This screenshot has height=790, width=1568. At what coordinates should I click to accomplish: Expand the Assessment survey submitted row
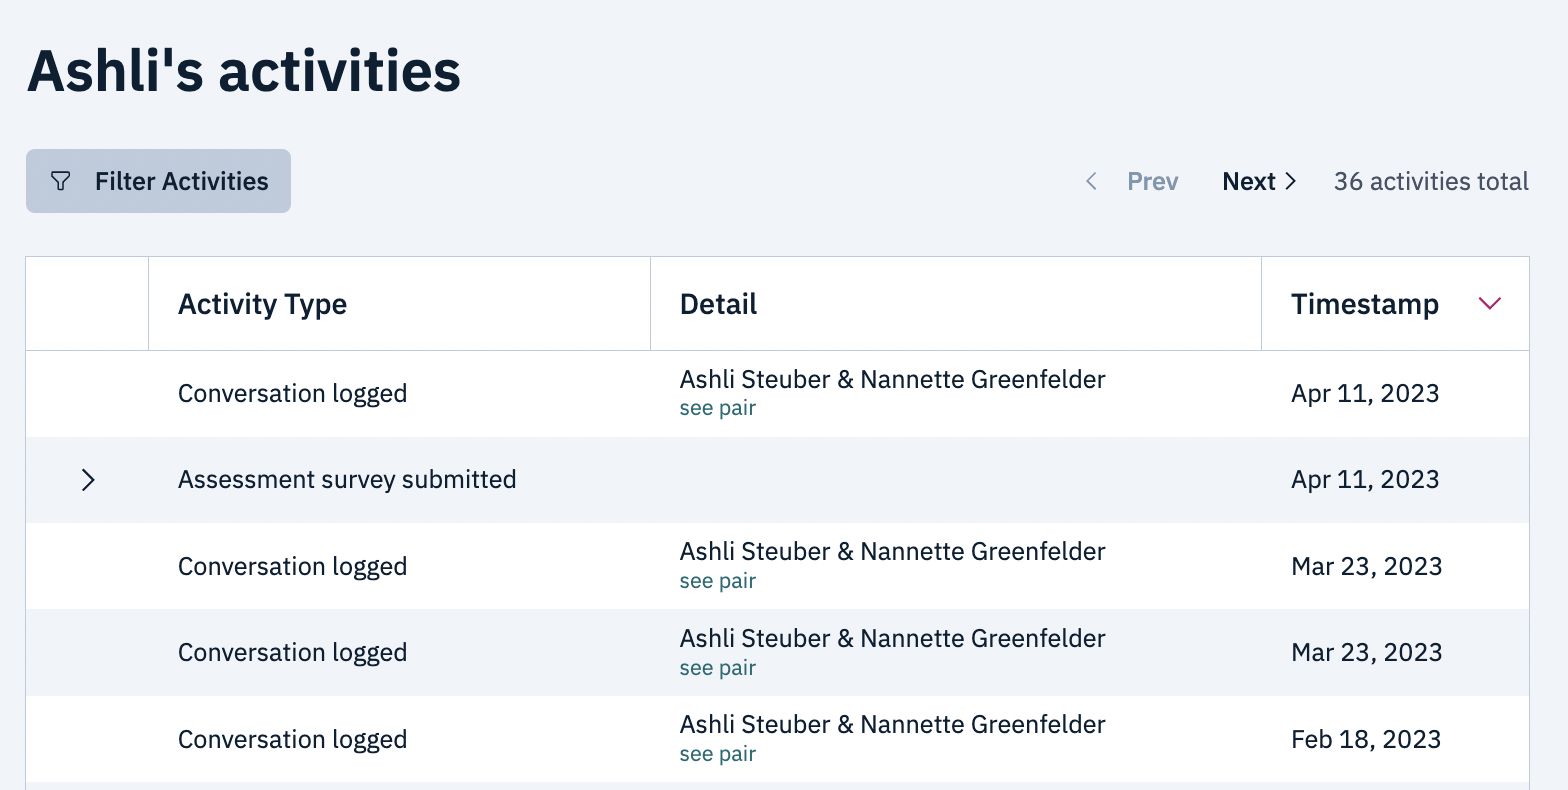tap(87, 480)
